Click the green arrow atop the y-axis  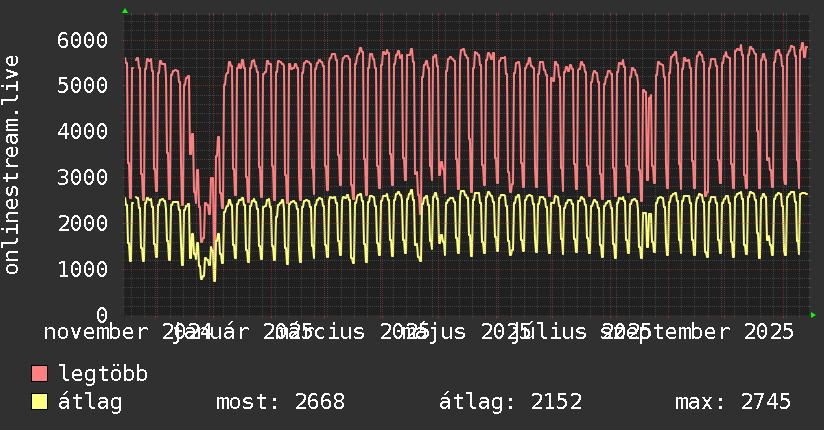[125, 11]
